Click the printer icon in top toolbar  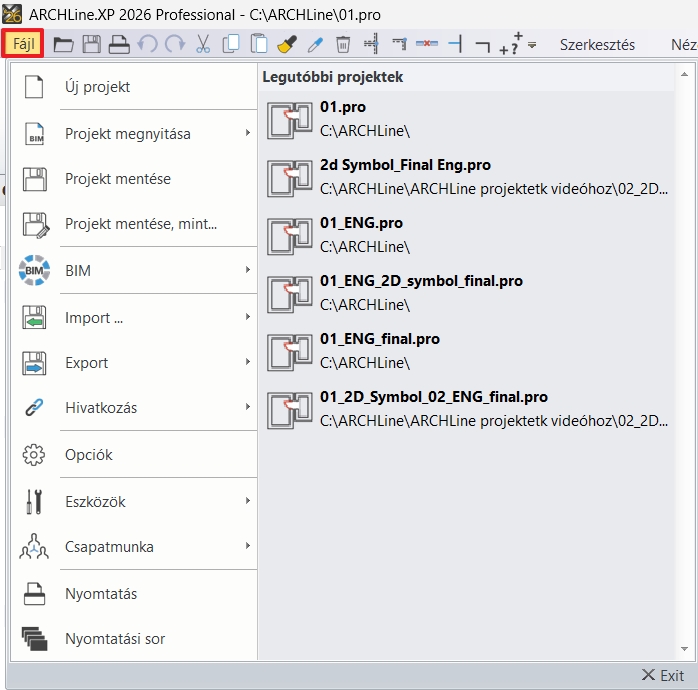(119, 45)
